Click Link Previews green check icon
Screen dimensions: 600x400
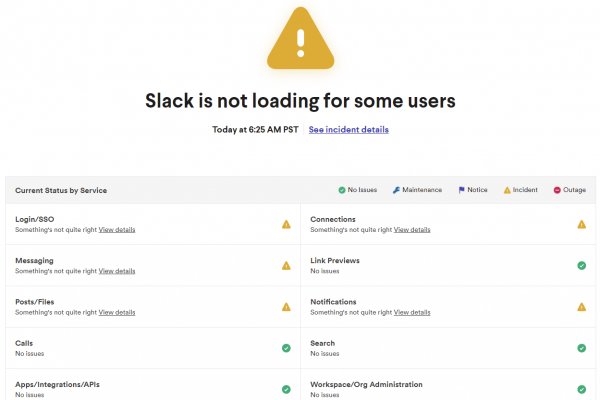581,265
